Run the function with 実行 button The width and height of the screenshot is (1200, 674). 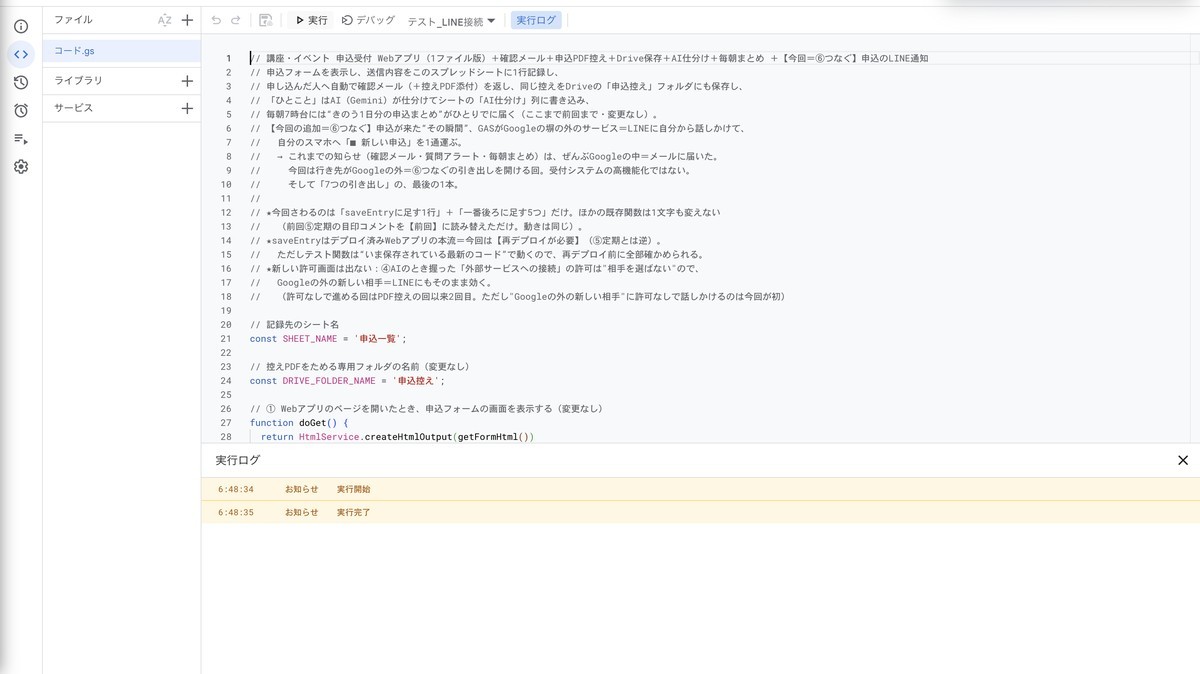point(311,20)
